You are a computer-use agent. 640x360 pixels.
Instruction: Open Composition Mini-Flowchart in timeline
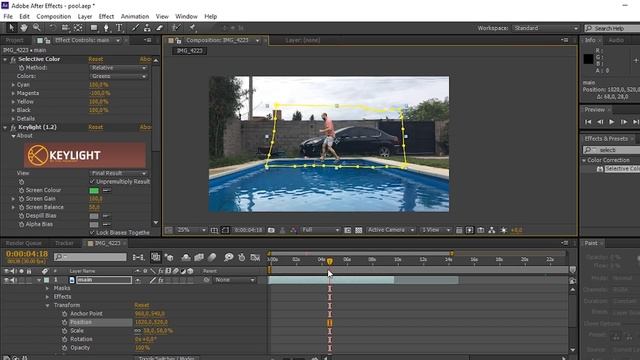click(138, 257)
